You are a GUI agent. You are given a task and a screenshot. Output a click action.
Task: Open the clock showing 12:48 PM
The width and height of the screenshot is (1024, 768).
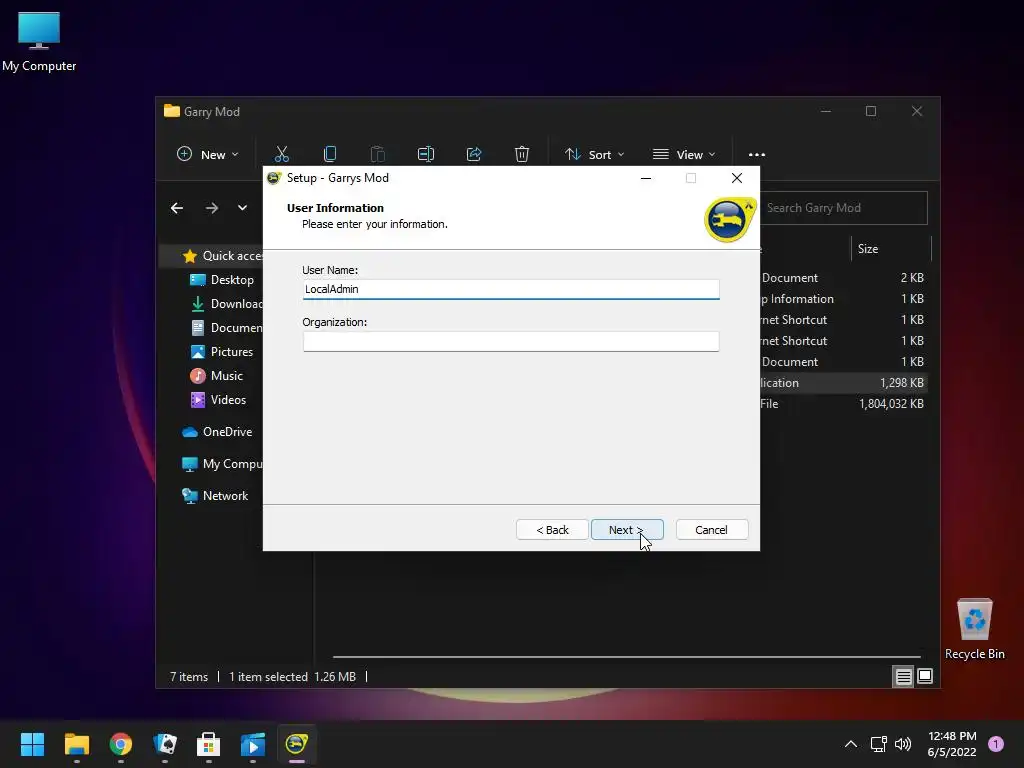(x=952, y=744)
